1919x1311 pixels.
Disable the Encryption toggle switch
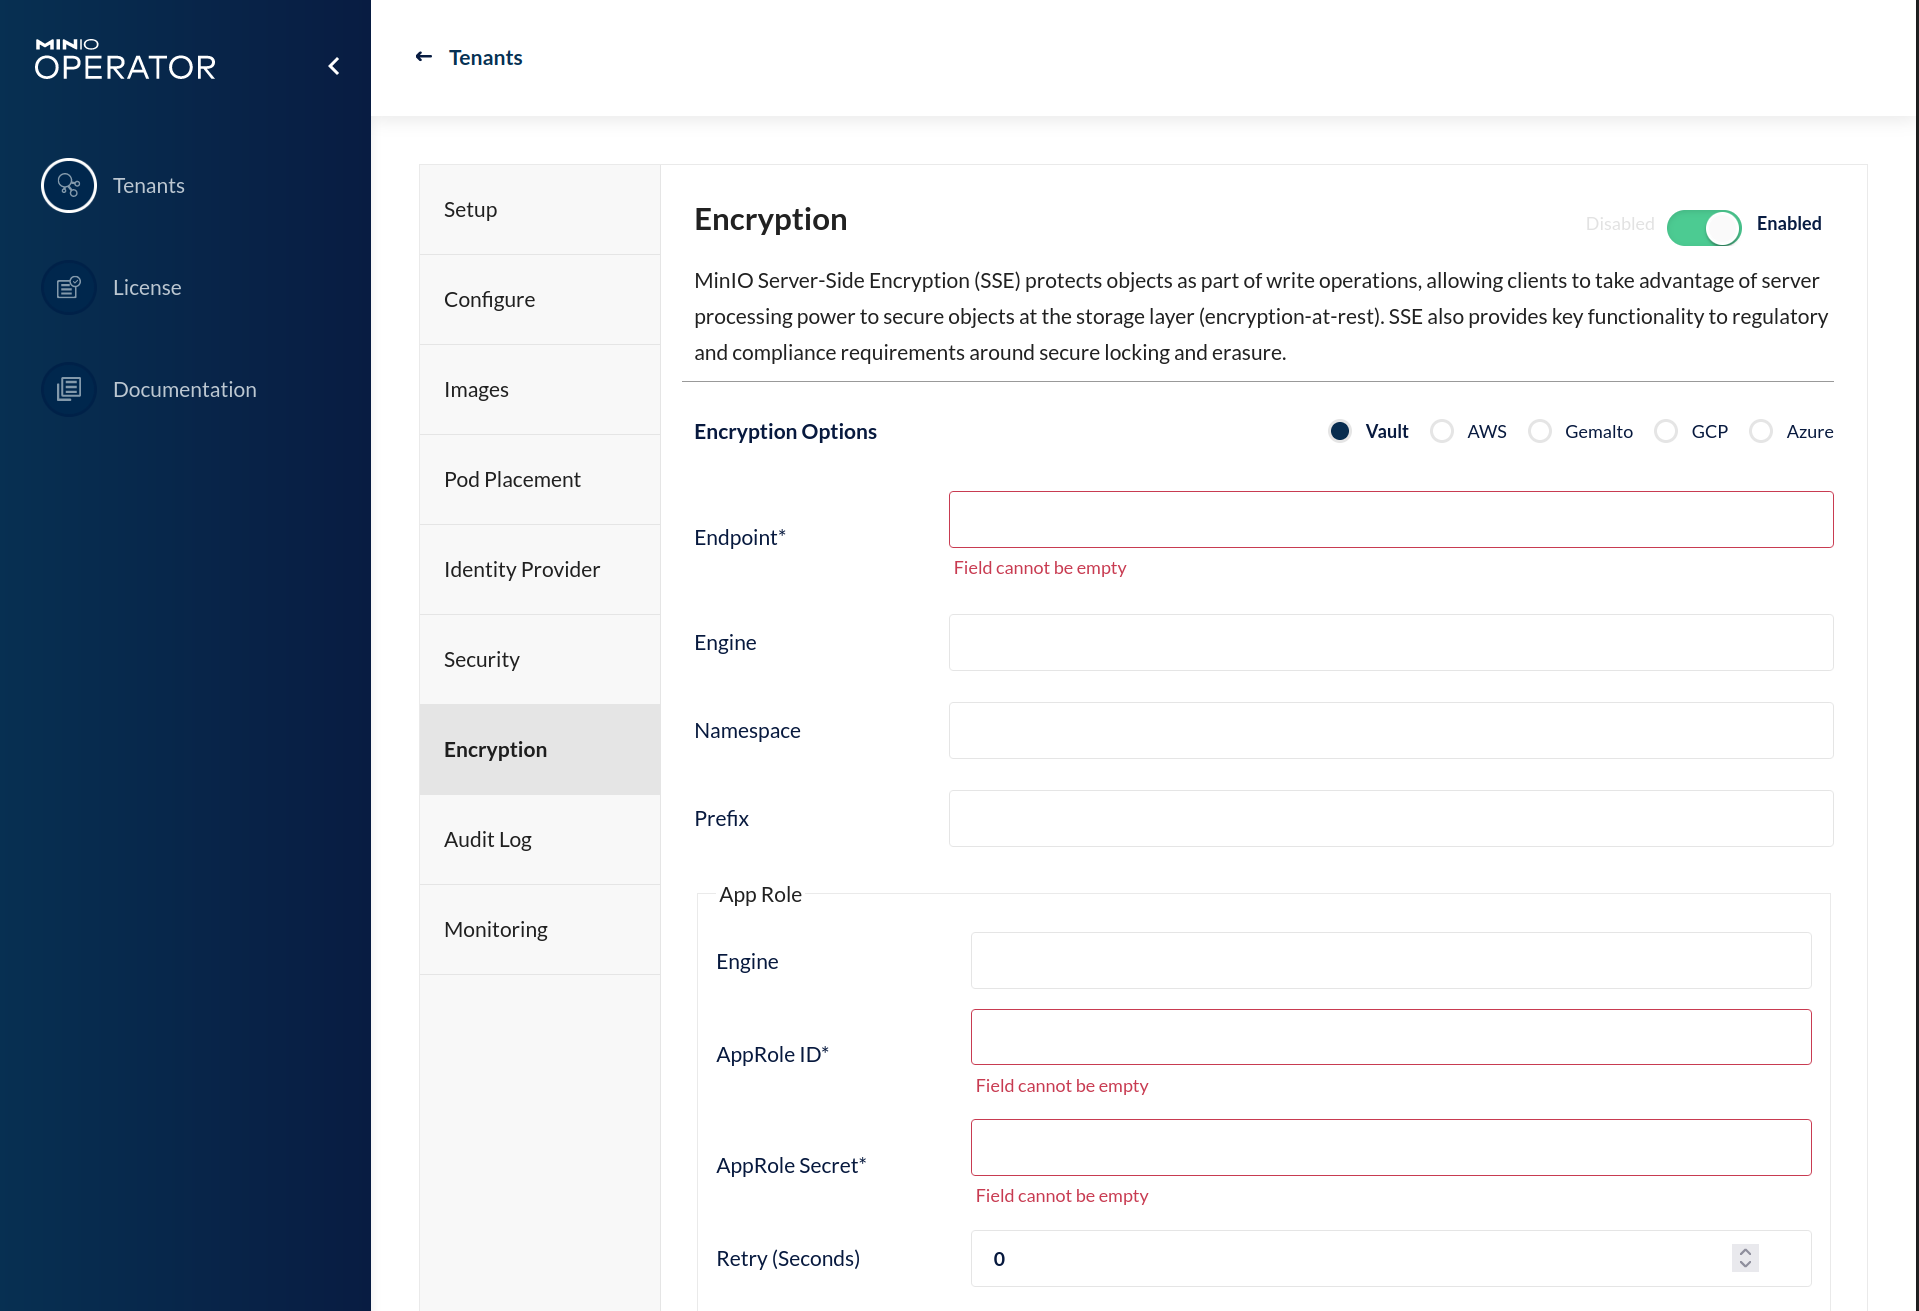pos(1703,227)
